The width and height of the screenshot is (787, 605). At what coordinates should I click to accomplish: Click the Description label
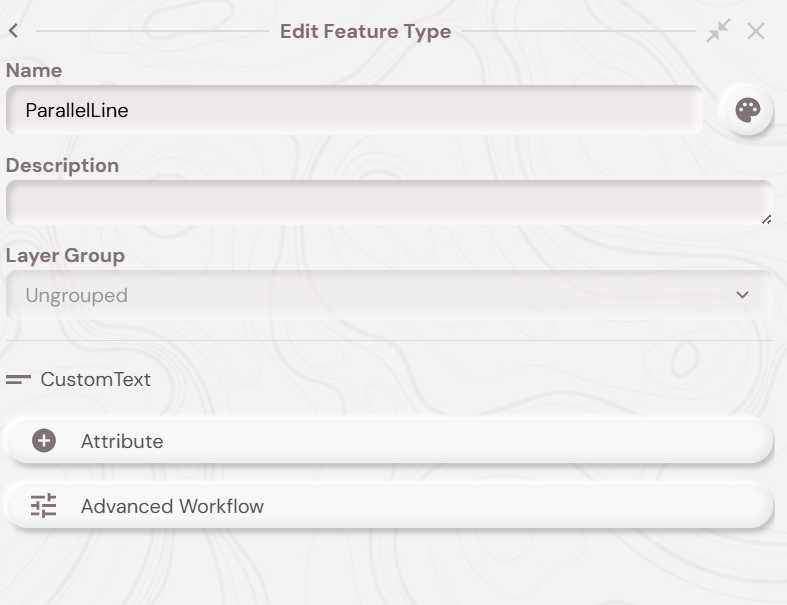[62, 165]
